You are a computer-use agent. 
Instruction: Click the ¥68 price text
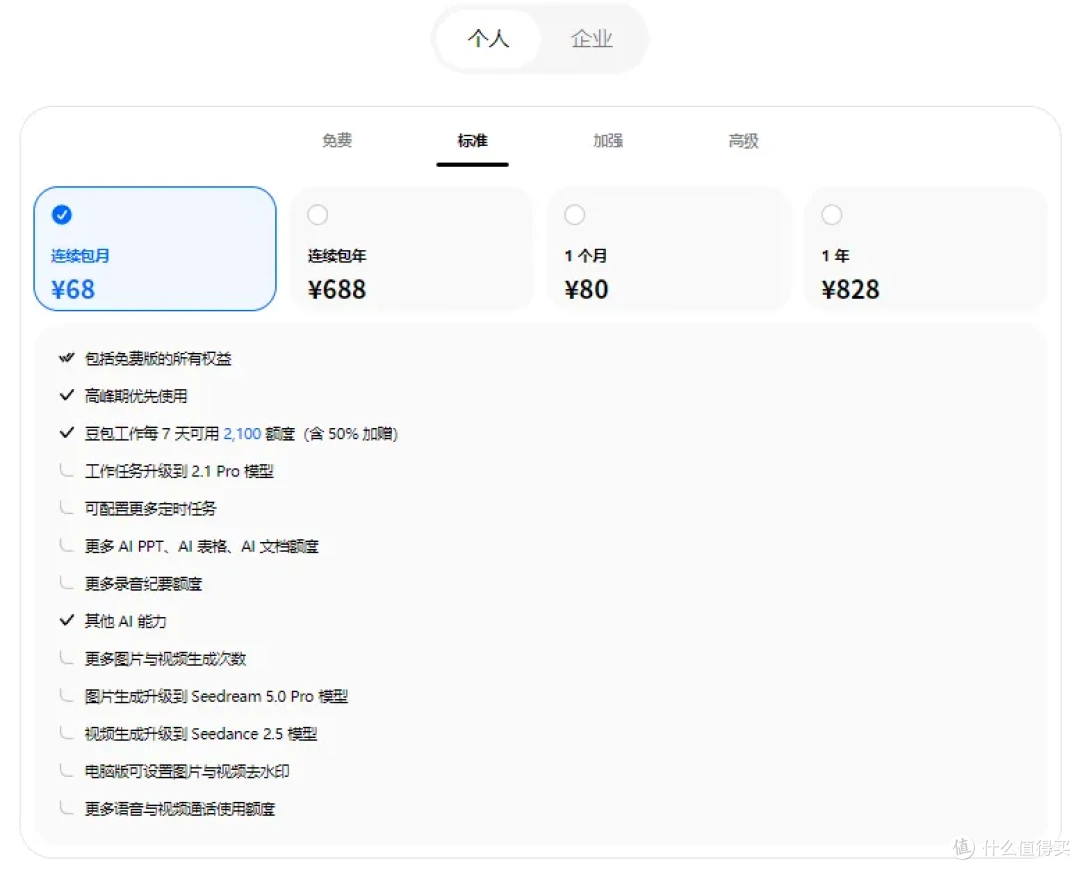click(x=73, y=289)
